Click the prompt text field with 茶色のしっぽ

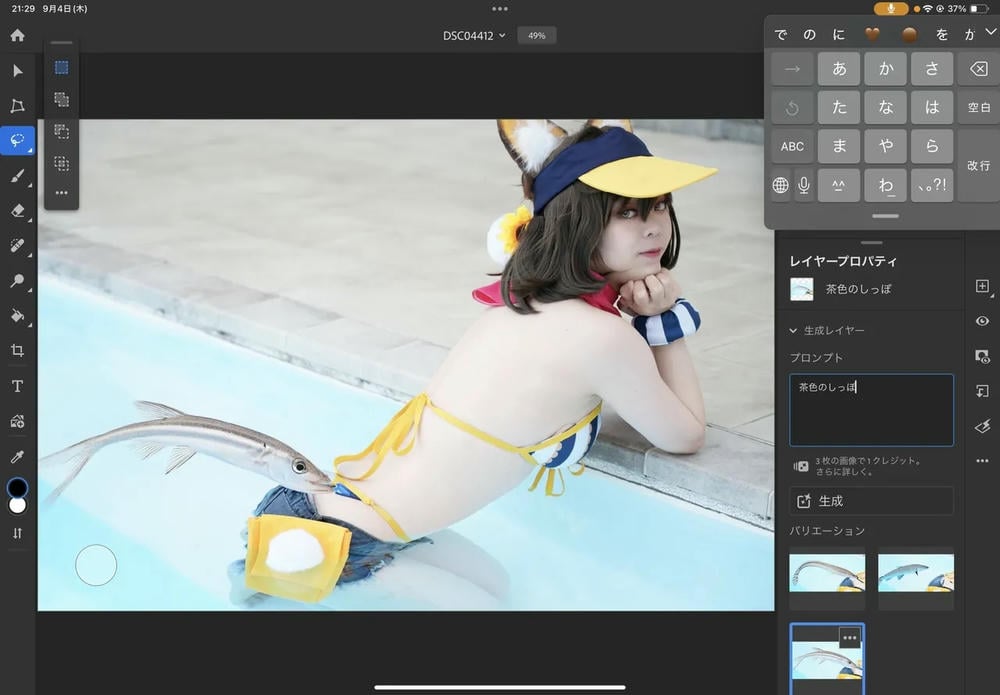pyautogui.click(x=870, y=410)
